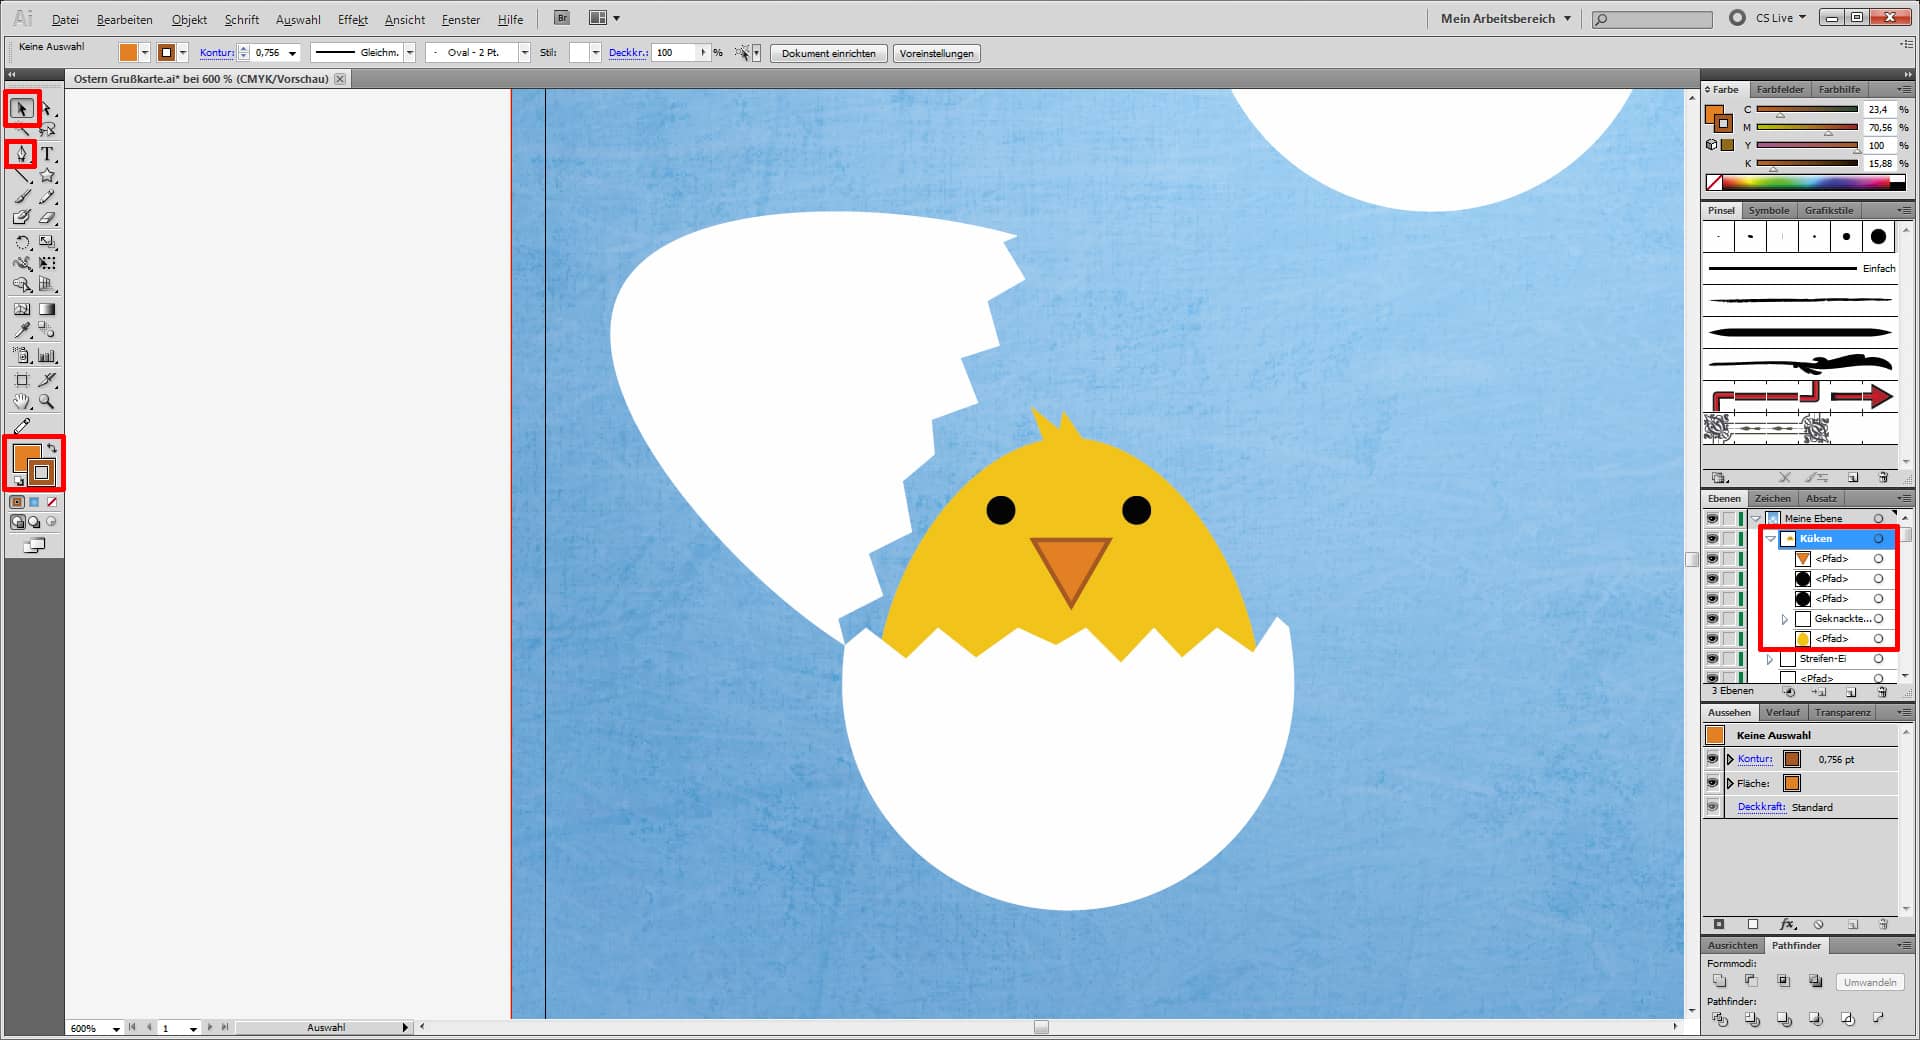The image size is (1920, 1040).
Task: Click the Dokument einrichten button
Action: 828,54
